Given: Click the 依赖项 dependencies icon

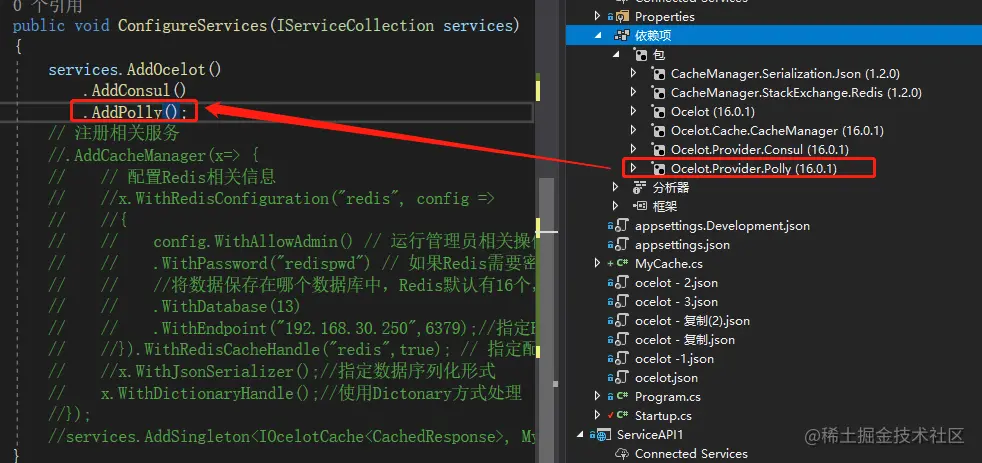Looking at the screenshot, I should 623,36.
